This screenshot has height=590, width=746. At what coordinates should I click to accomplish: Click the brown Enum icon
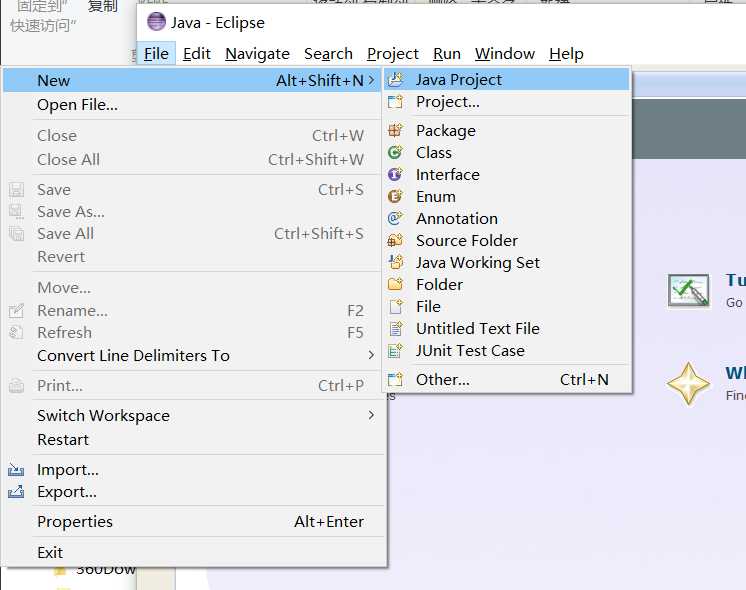pyautogui.click(x=395, y=196)
